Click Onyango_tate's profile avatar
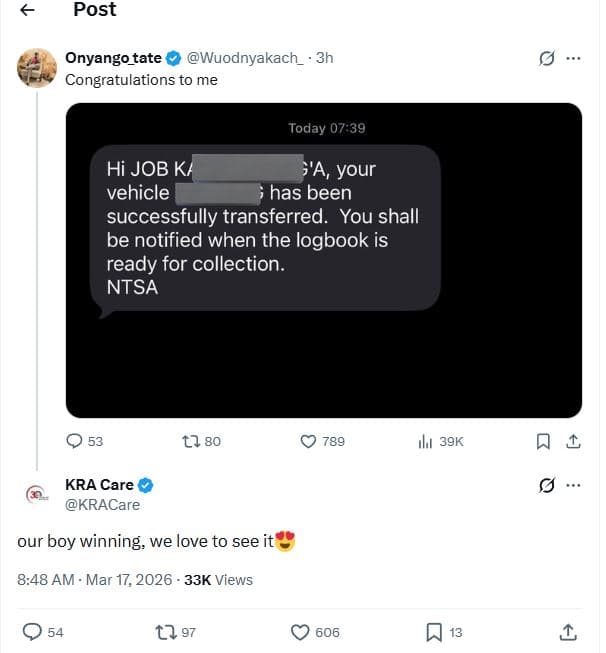This screenshot has height=653, width=606. pos(37,68)
